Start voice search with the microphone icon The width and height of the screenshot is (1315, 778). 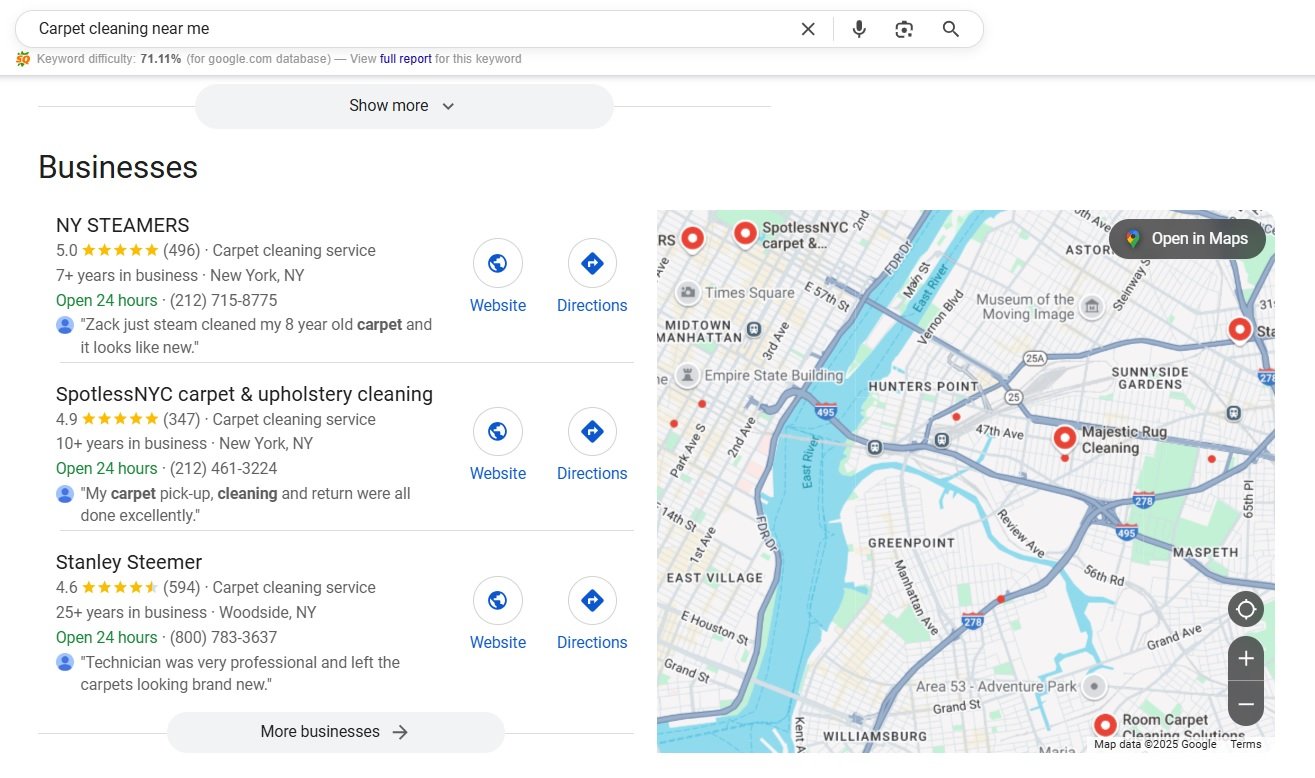(x=859, y=29)
